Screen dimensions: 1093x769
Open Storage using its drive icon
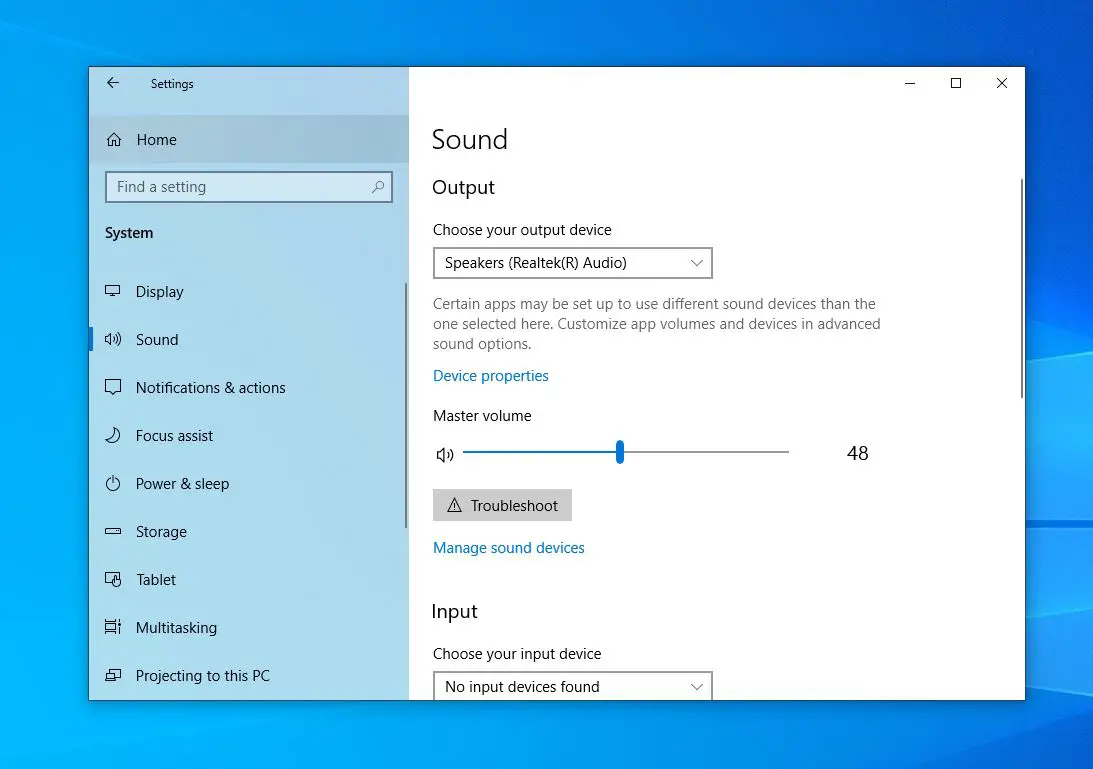pos(113,531)
